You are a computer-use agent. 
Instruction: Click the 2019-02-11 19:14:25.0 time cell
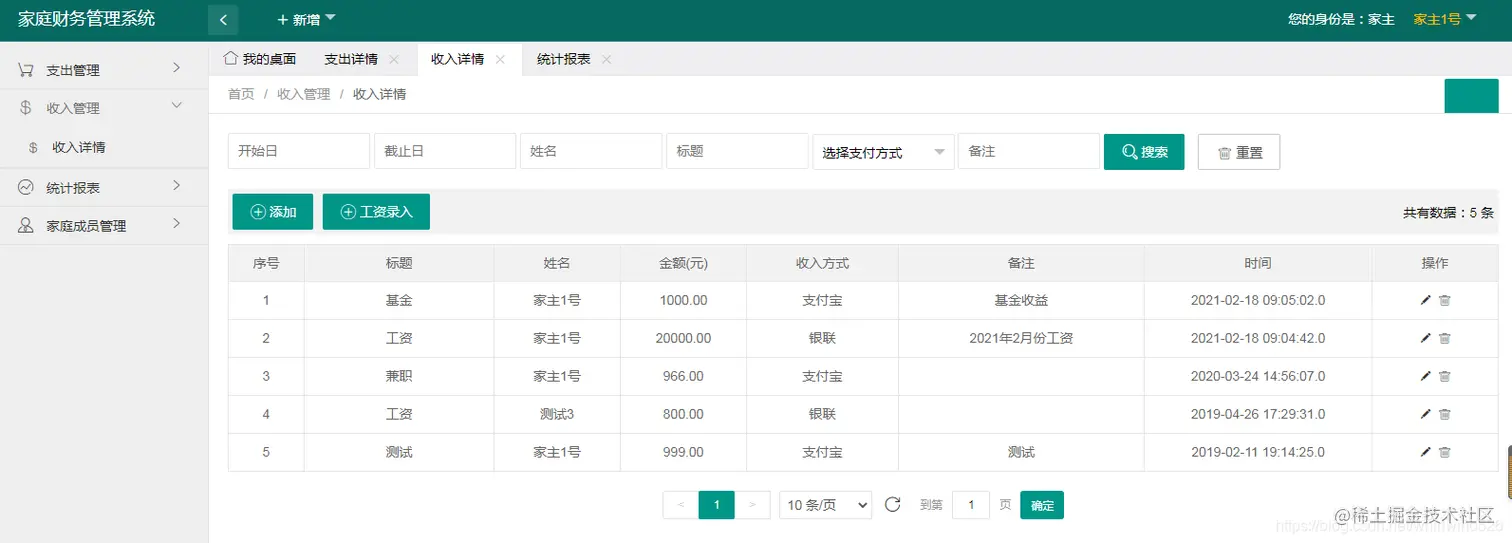pos(1258,452)
